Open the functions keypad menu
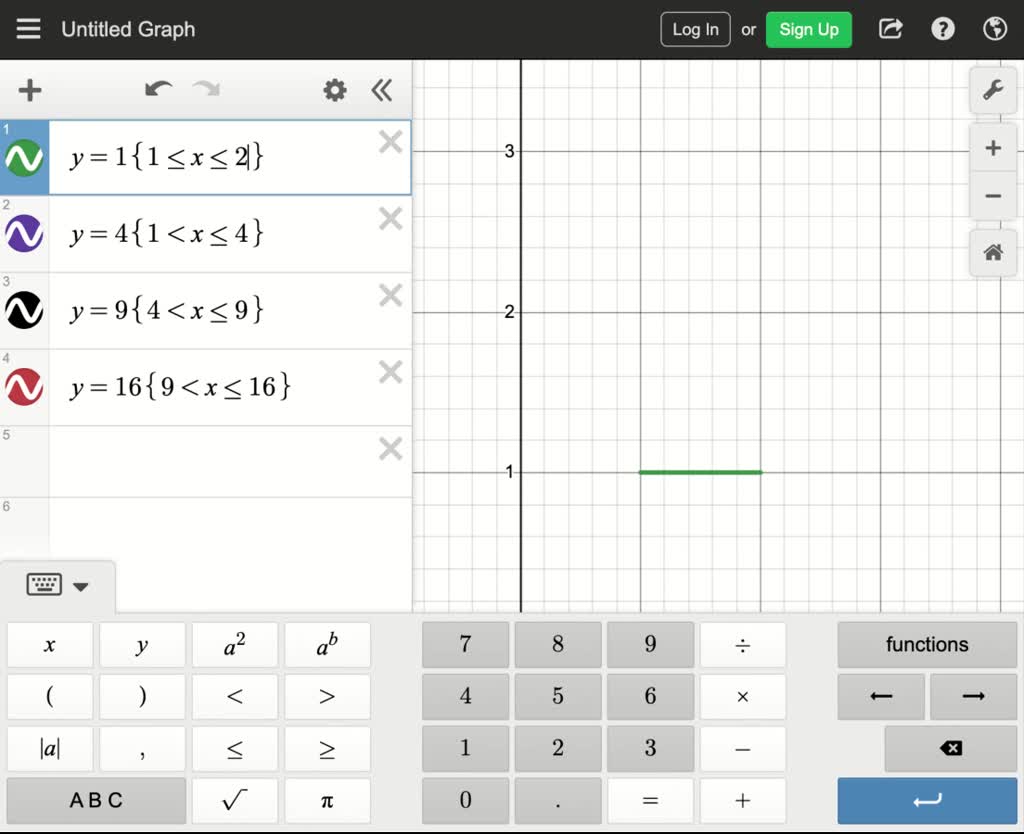This screenshot has width=1024, height=834. (x=926, y=644)
